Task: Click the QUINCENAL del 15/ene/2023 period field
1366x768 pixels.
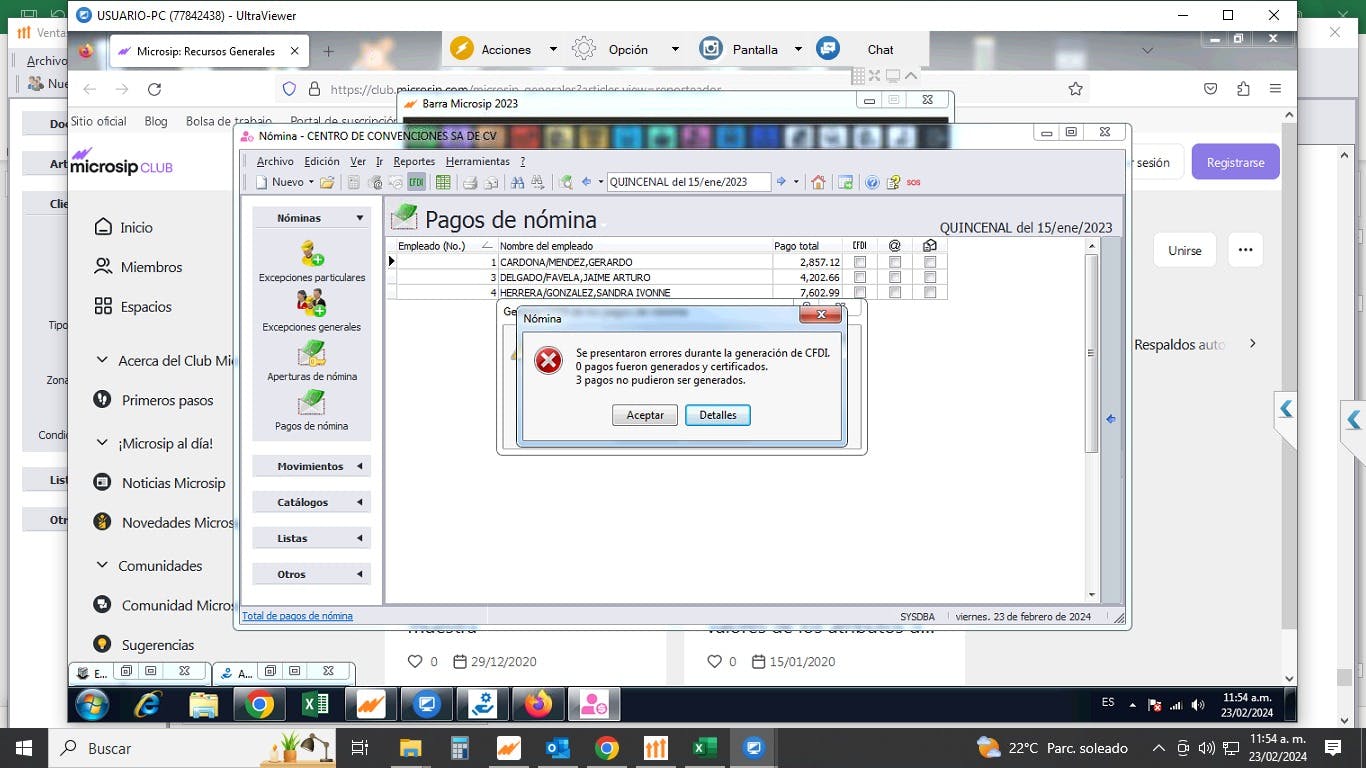Action: (689, 182)
